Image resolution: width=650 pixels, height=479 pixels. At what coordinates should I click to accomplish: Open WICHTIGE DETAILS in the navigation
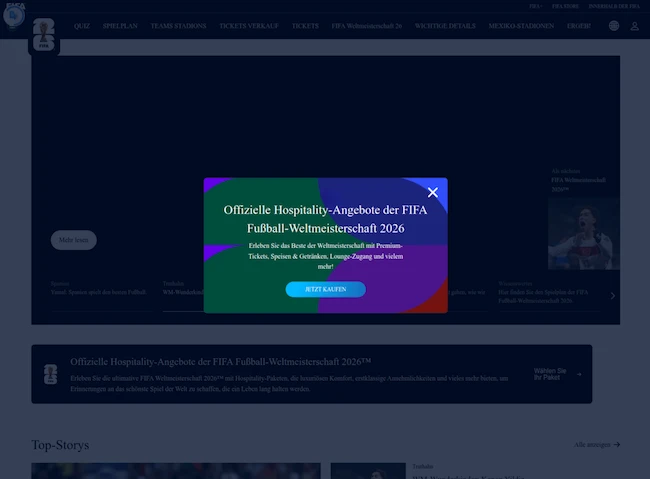point(445,26)
